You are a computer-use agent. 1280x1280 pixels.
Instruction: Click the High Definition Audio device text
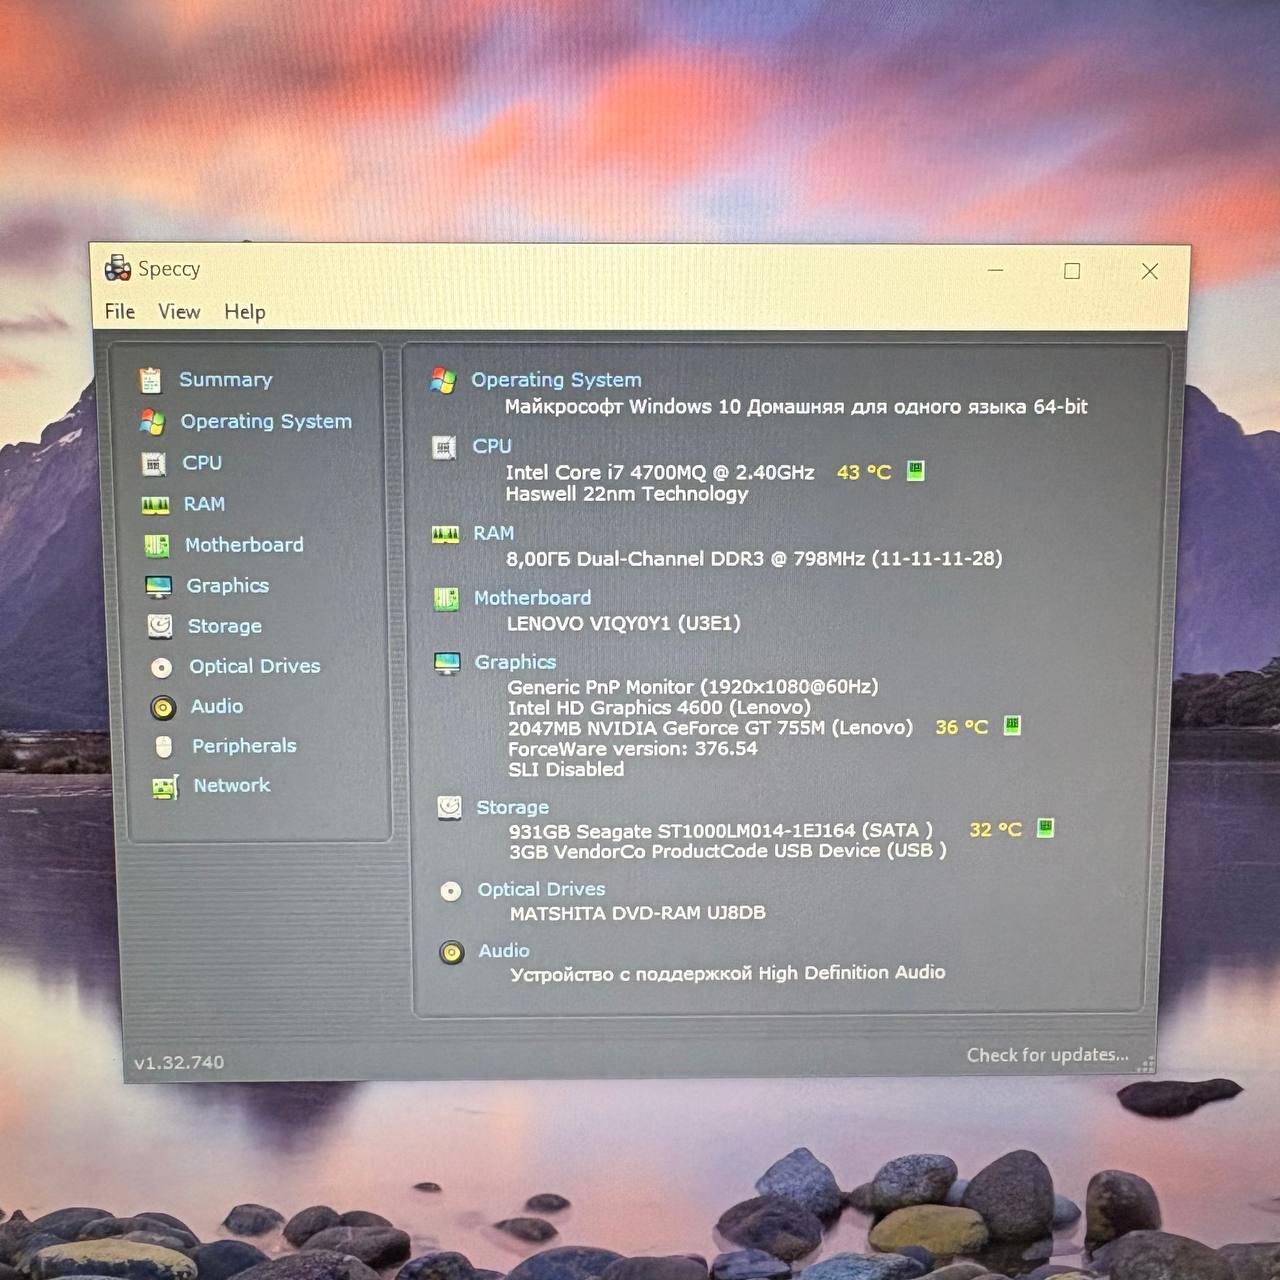pyautogui.click(x=728, y=973)
